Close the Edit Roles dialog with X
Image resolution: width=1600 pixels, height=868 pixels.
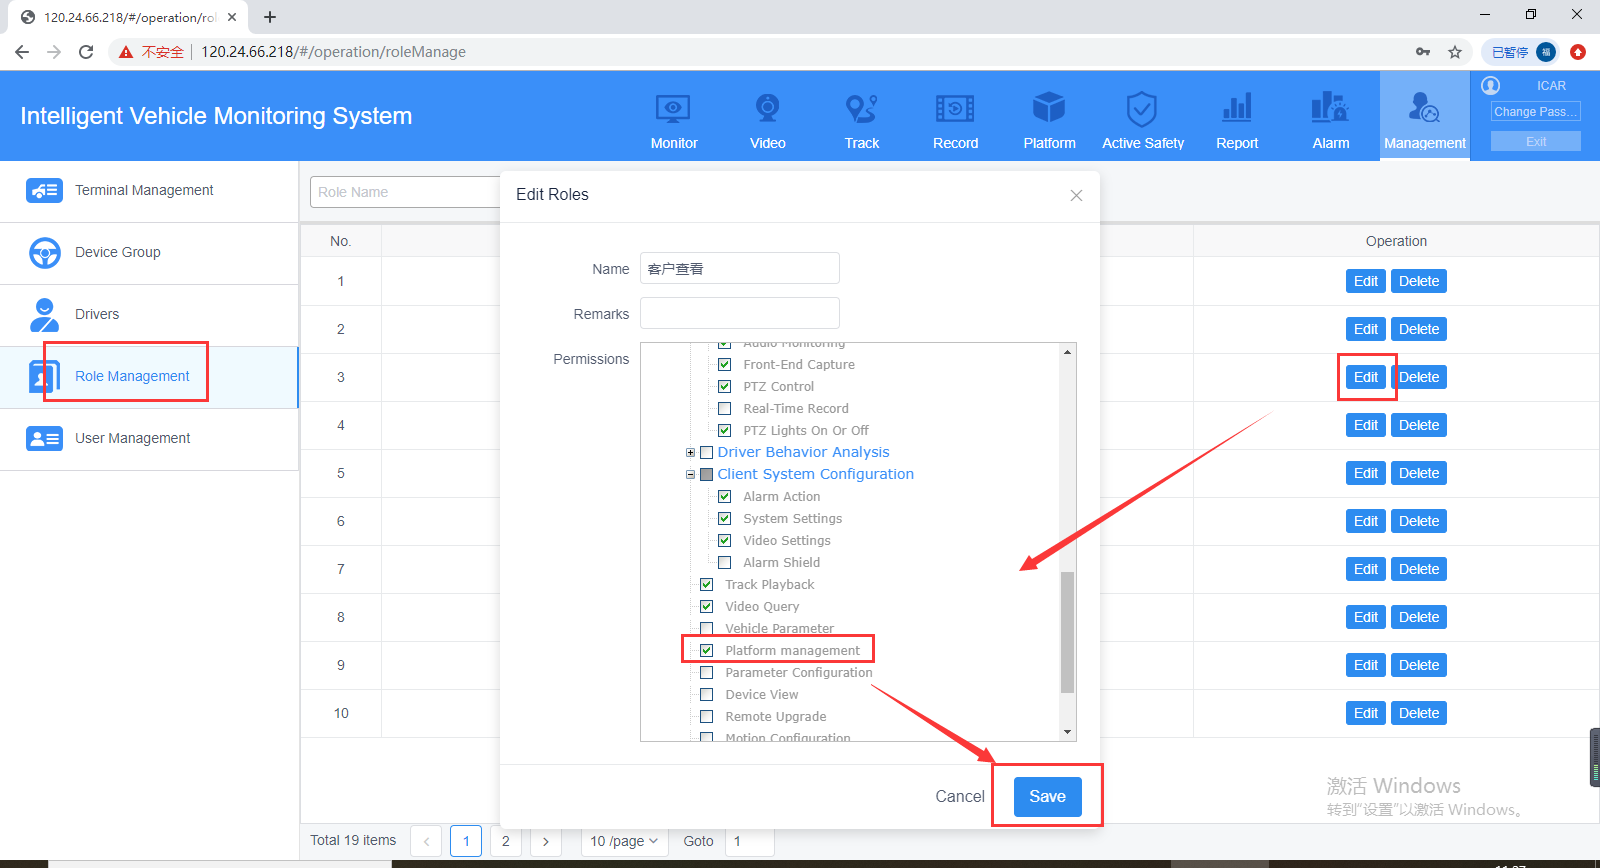[1076, 195]
